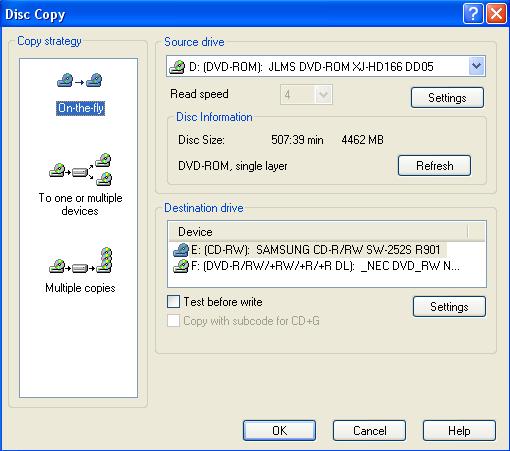Select the On-the-fly copy strategy icon
This screenshot has width=510, height=451.
80,80
